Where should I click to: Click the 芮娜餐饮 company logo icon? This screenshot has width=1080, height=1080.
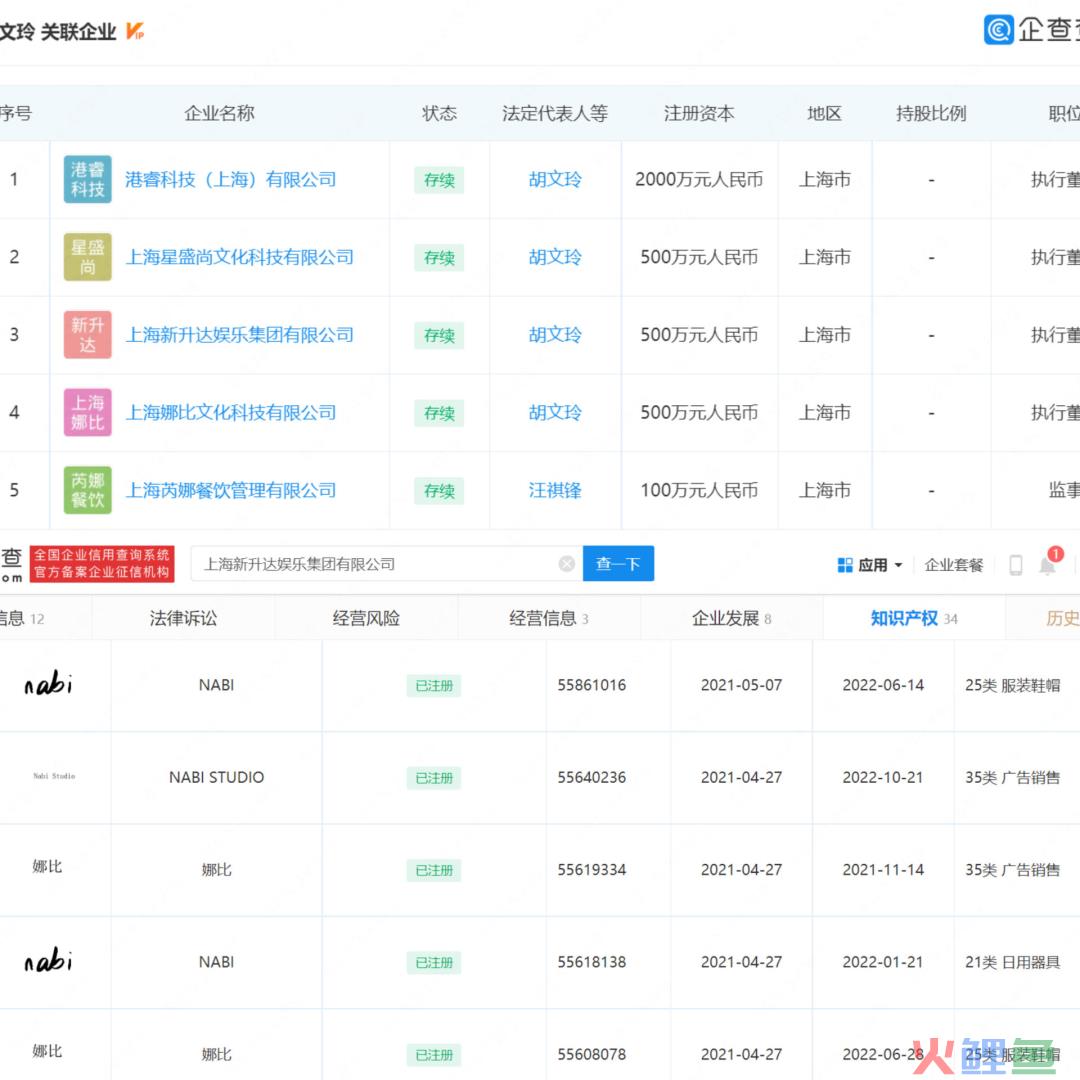(x=87, y=490)
